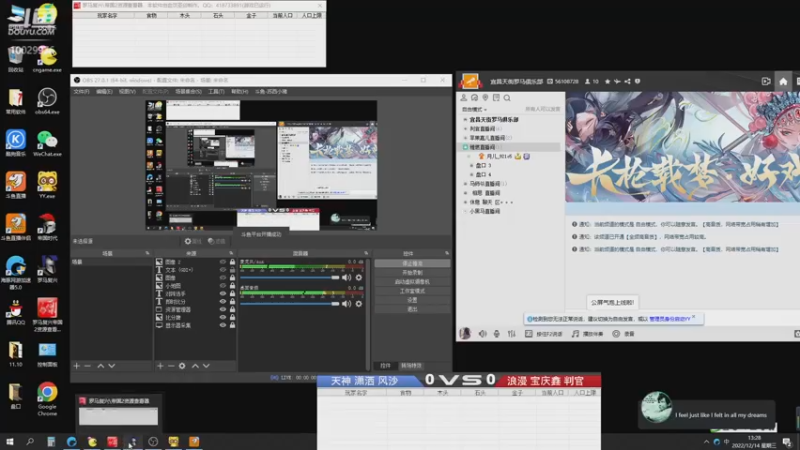Show hidden icons in system tray

(706, 442)
